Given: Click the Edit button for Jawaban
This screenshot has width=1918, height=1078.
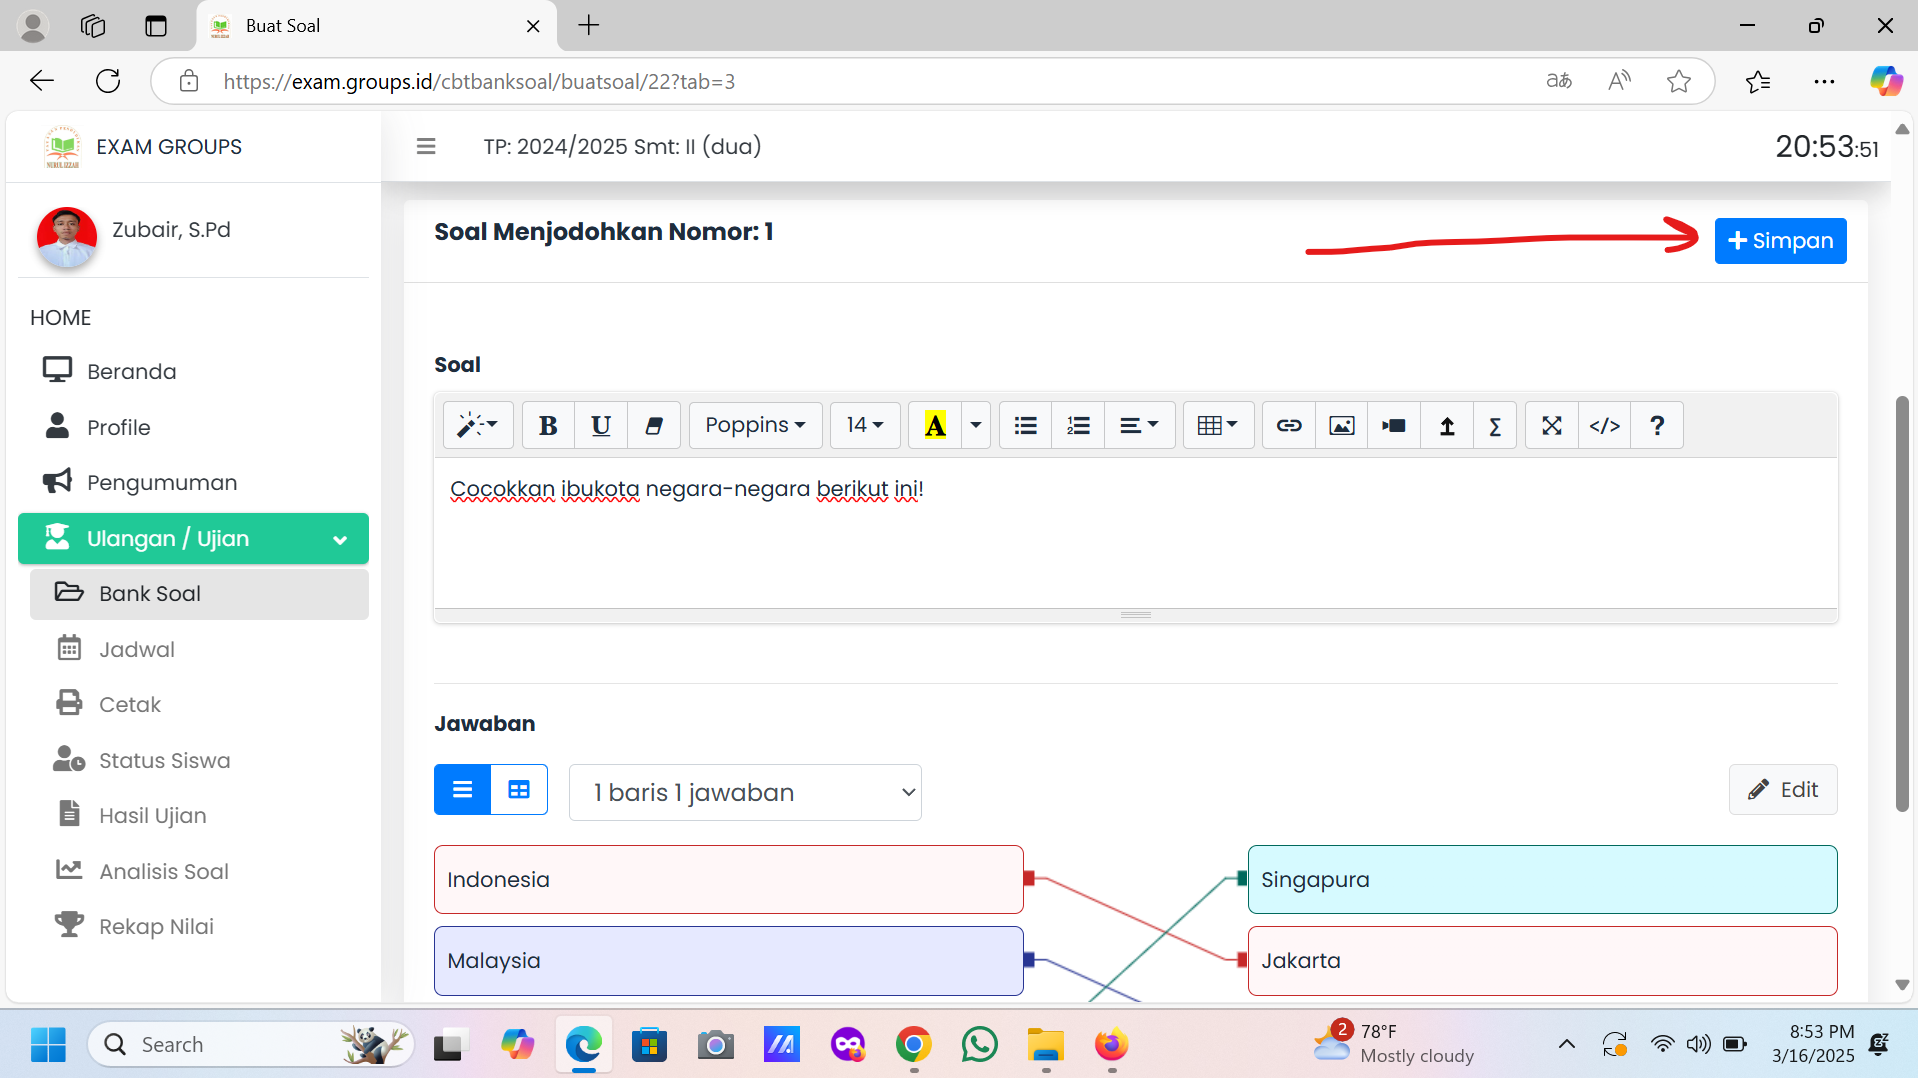Looking at the screenshot, I should 1783,790.
